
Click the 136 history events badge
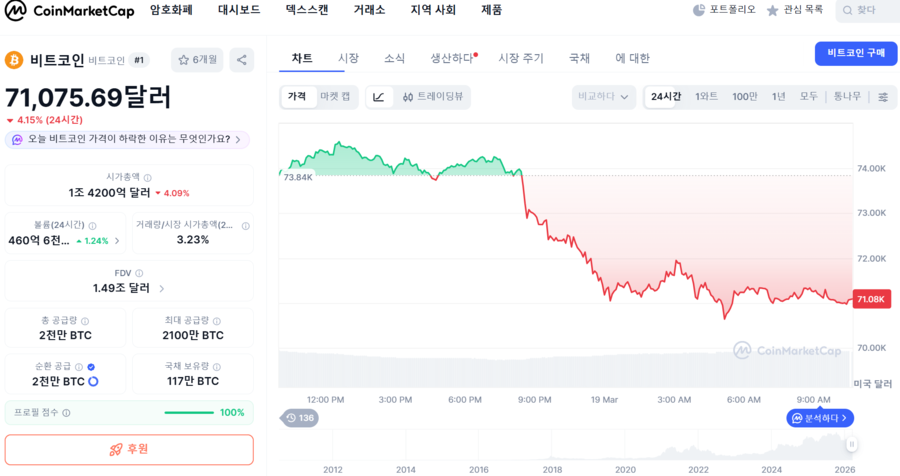pos(299,417)
